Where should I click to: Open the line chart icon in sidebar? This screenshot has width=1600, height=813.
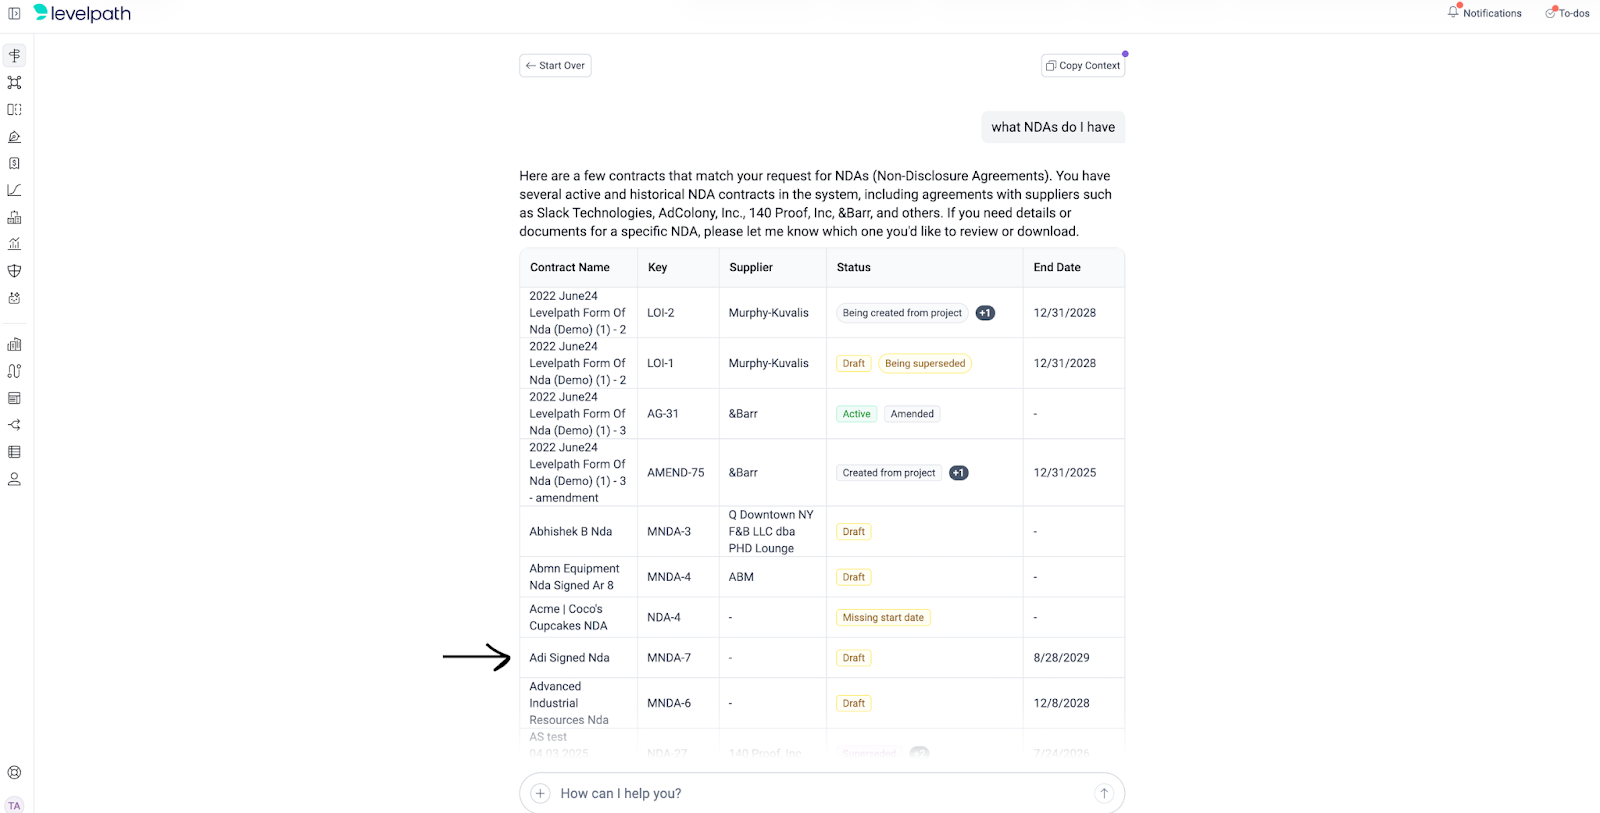(x=14, y=190)
